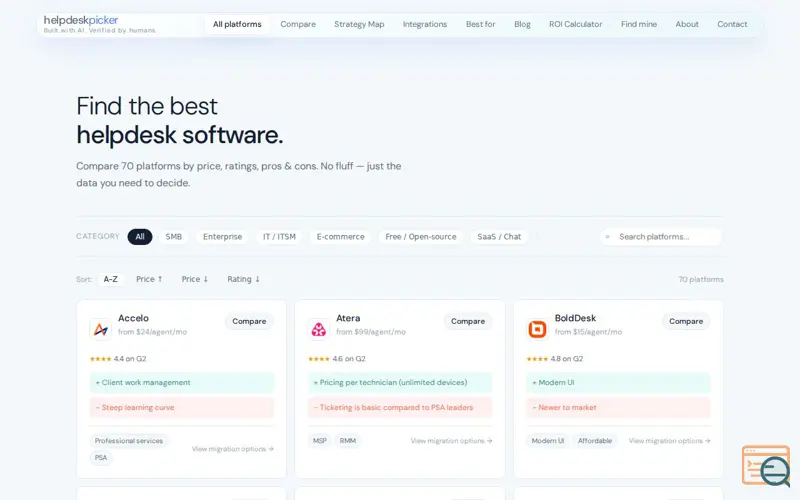The width and height of the screenshot is (800, 500).
Task: Click the Accelo logo icon
Action: tap(101, 330)
